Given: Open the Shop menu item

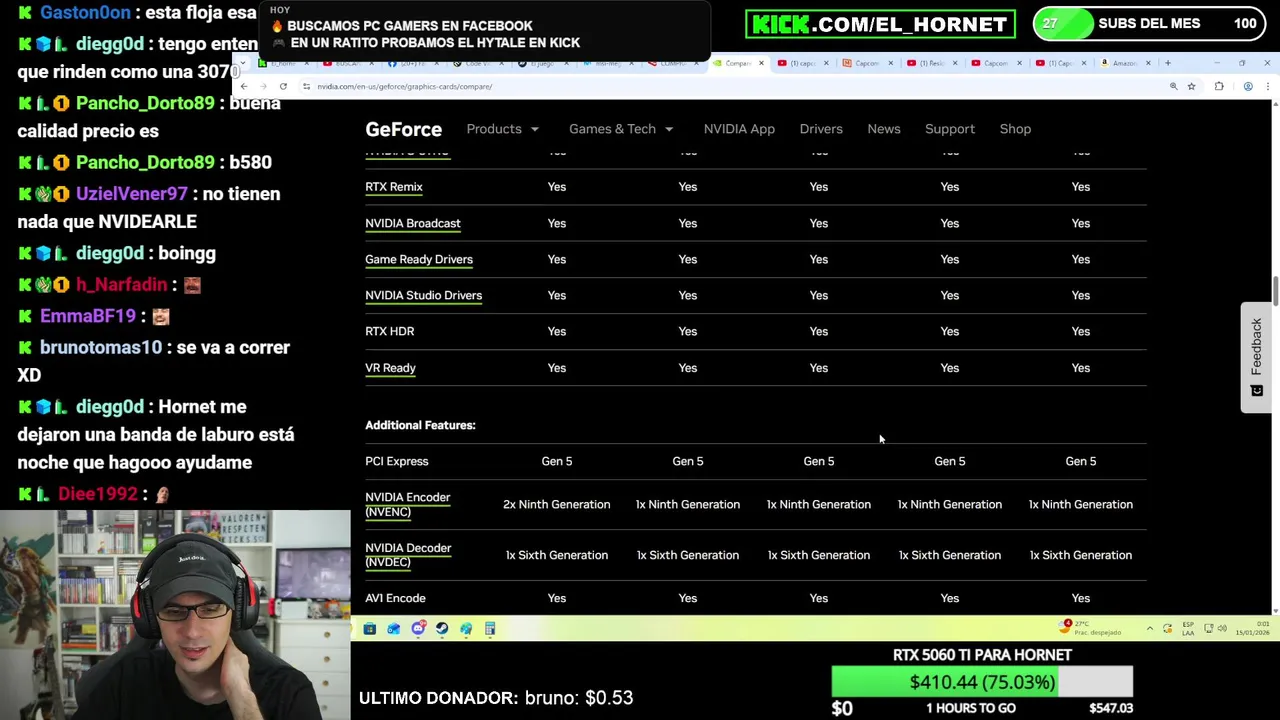Looking at the screenshot, I should [x=1015, y=129].
